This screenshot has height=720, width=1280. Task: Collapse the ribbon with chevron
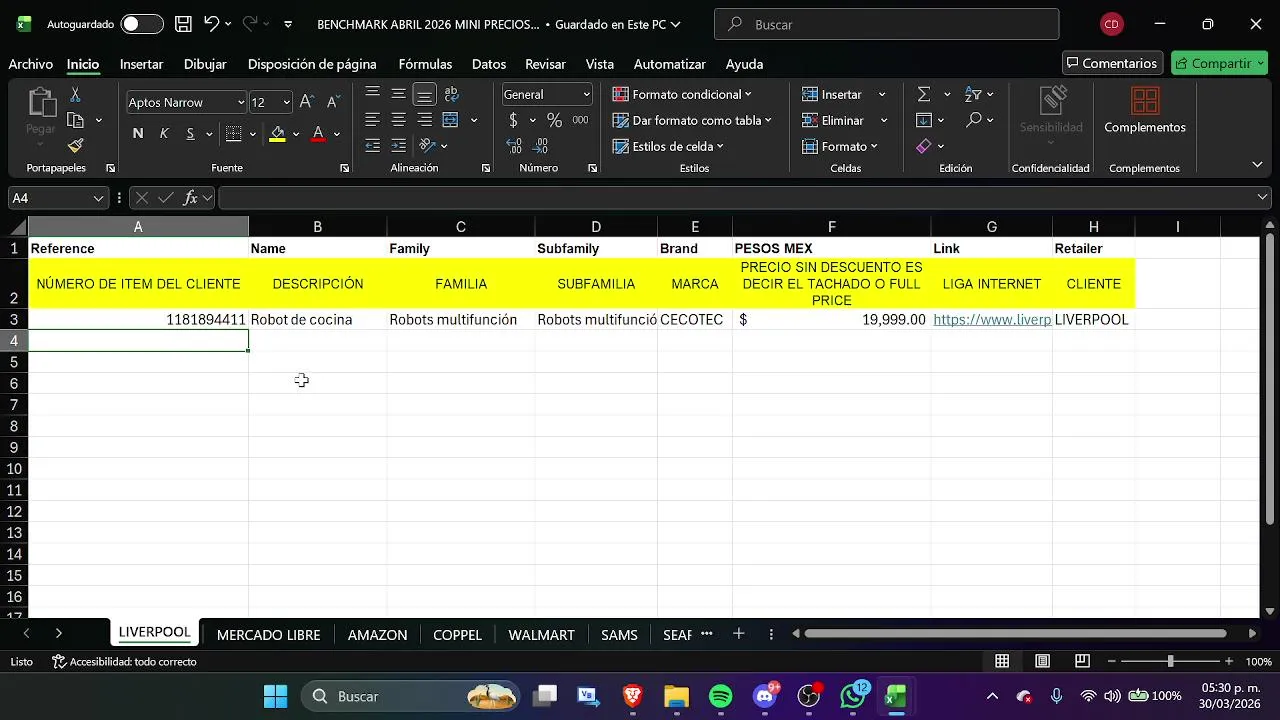(1257, 164)
